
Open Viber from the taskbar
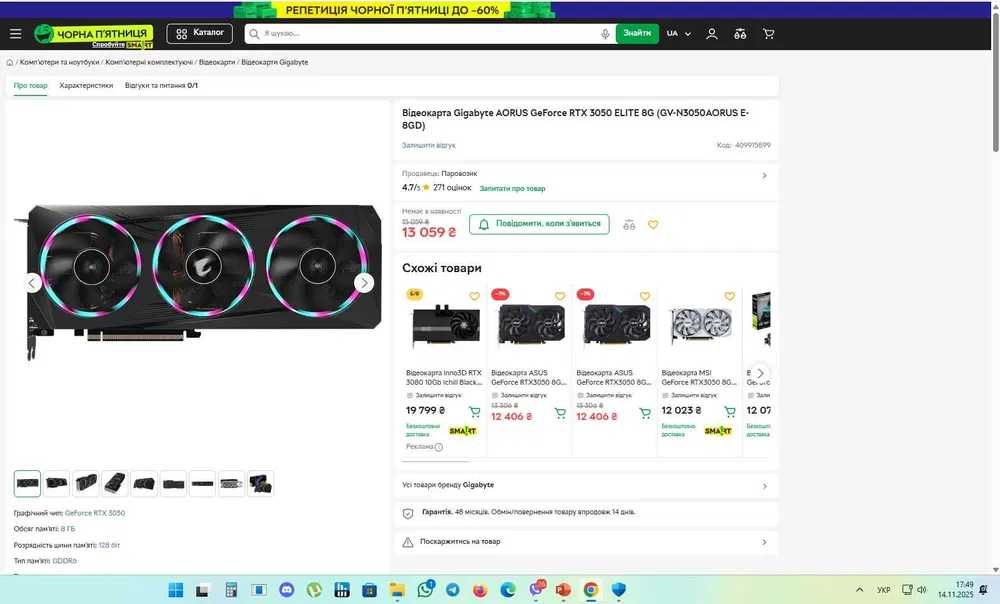[536, 589]
